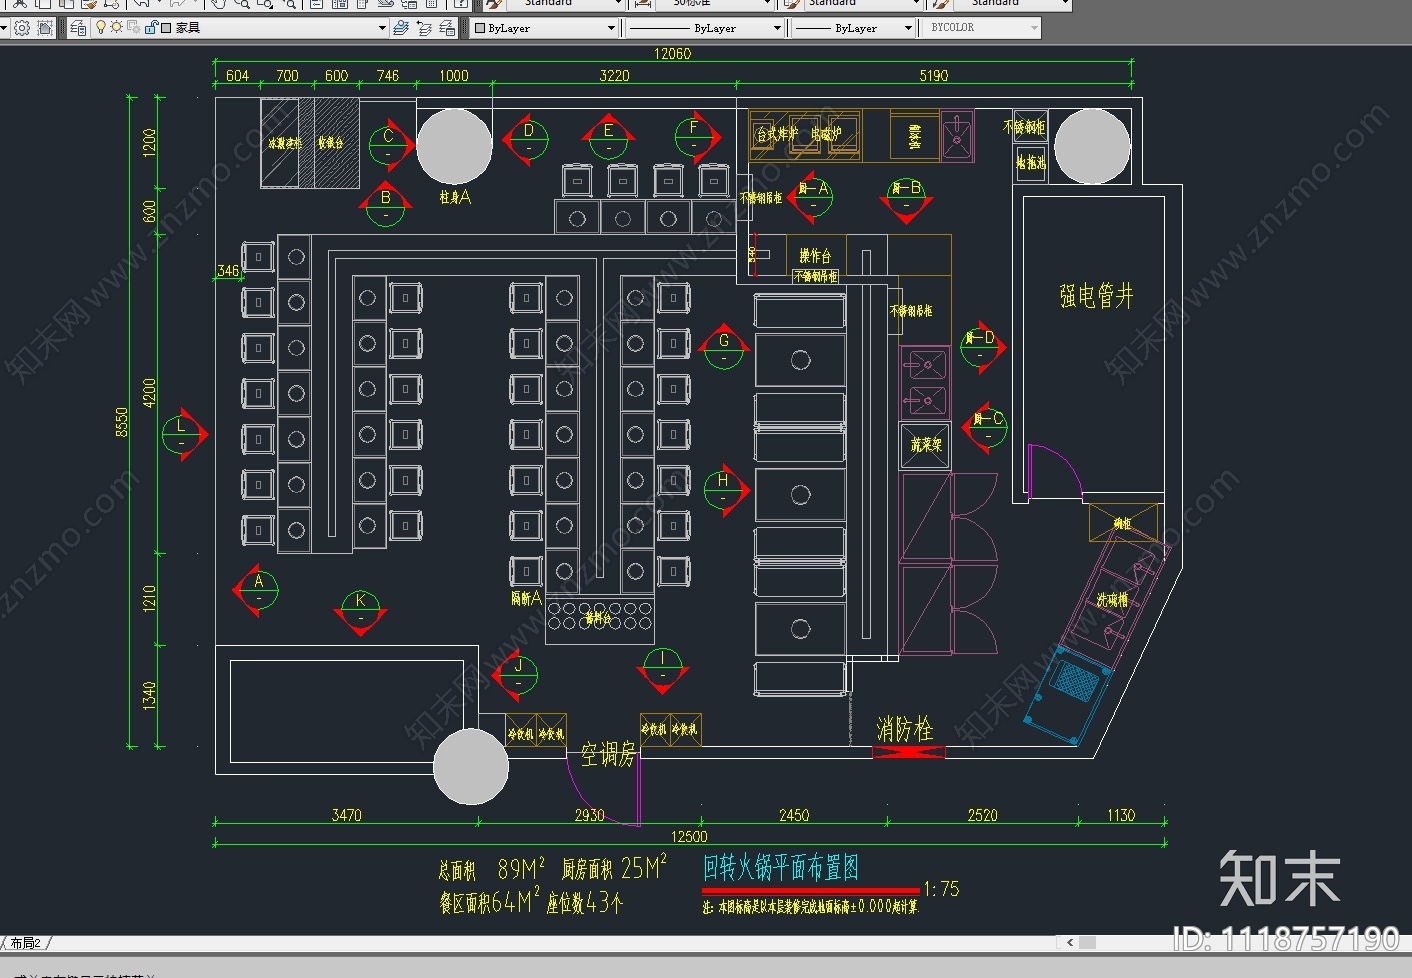This screenshot has height=978, width=1412.
Task: Click the 强电管井 room label
Action: click(x=1096, y=296)
